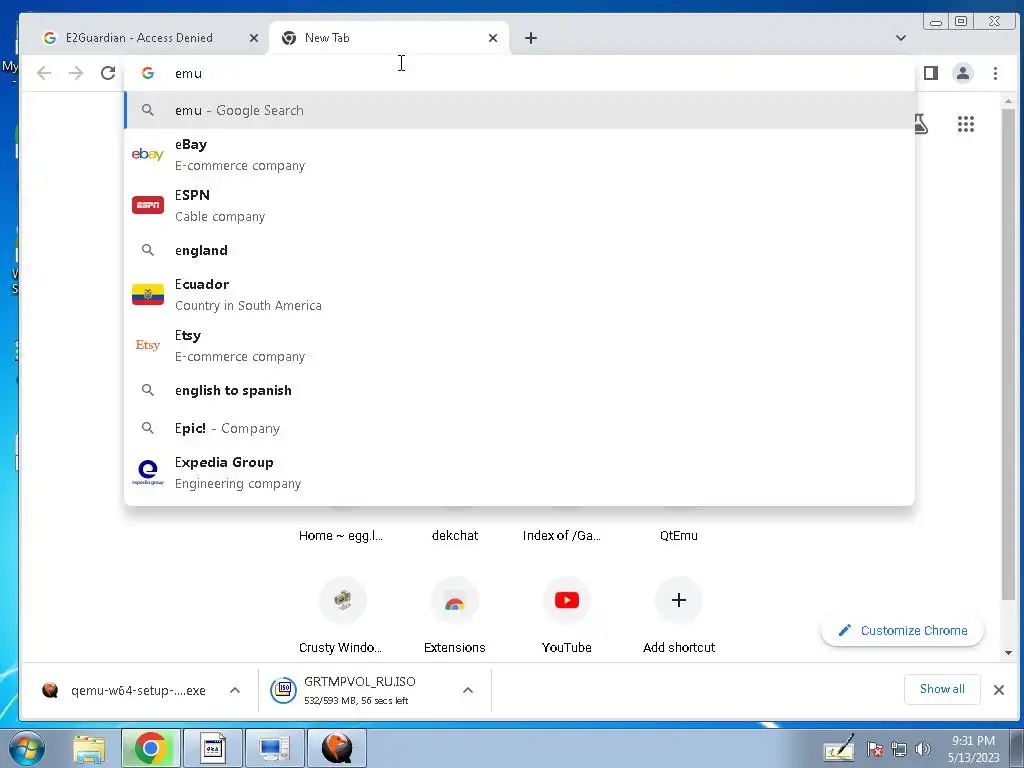Viewport: 1024px width, 768px height.
Task: Click the Search Labs flask icon
Action: tap(921, 124)
